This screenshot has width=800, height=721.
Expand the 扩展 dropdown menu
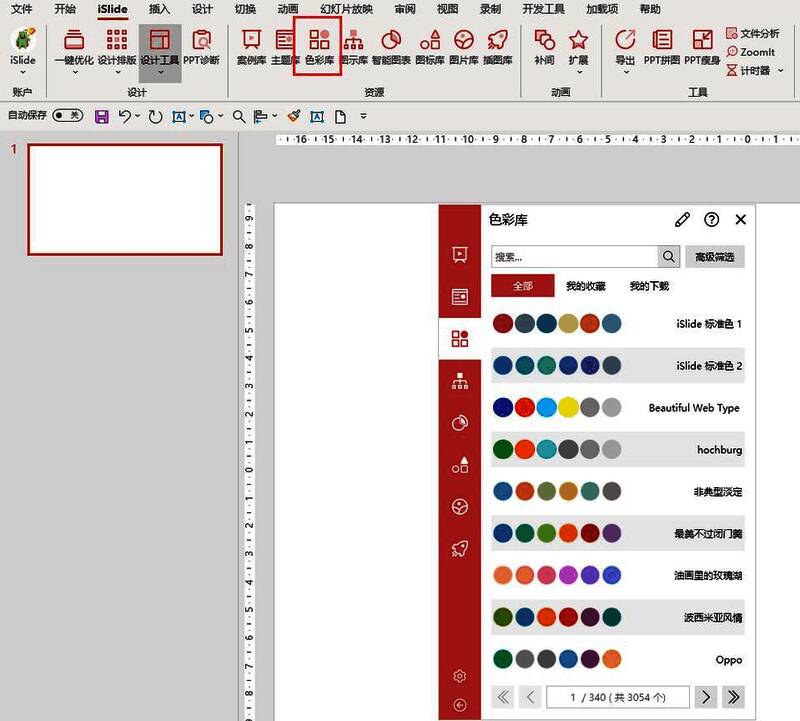(x=578, y=71)
